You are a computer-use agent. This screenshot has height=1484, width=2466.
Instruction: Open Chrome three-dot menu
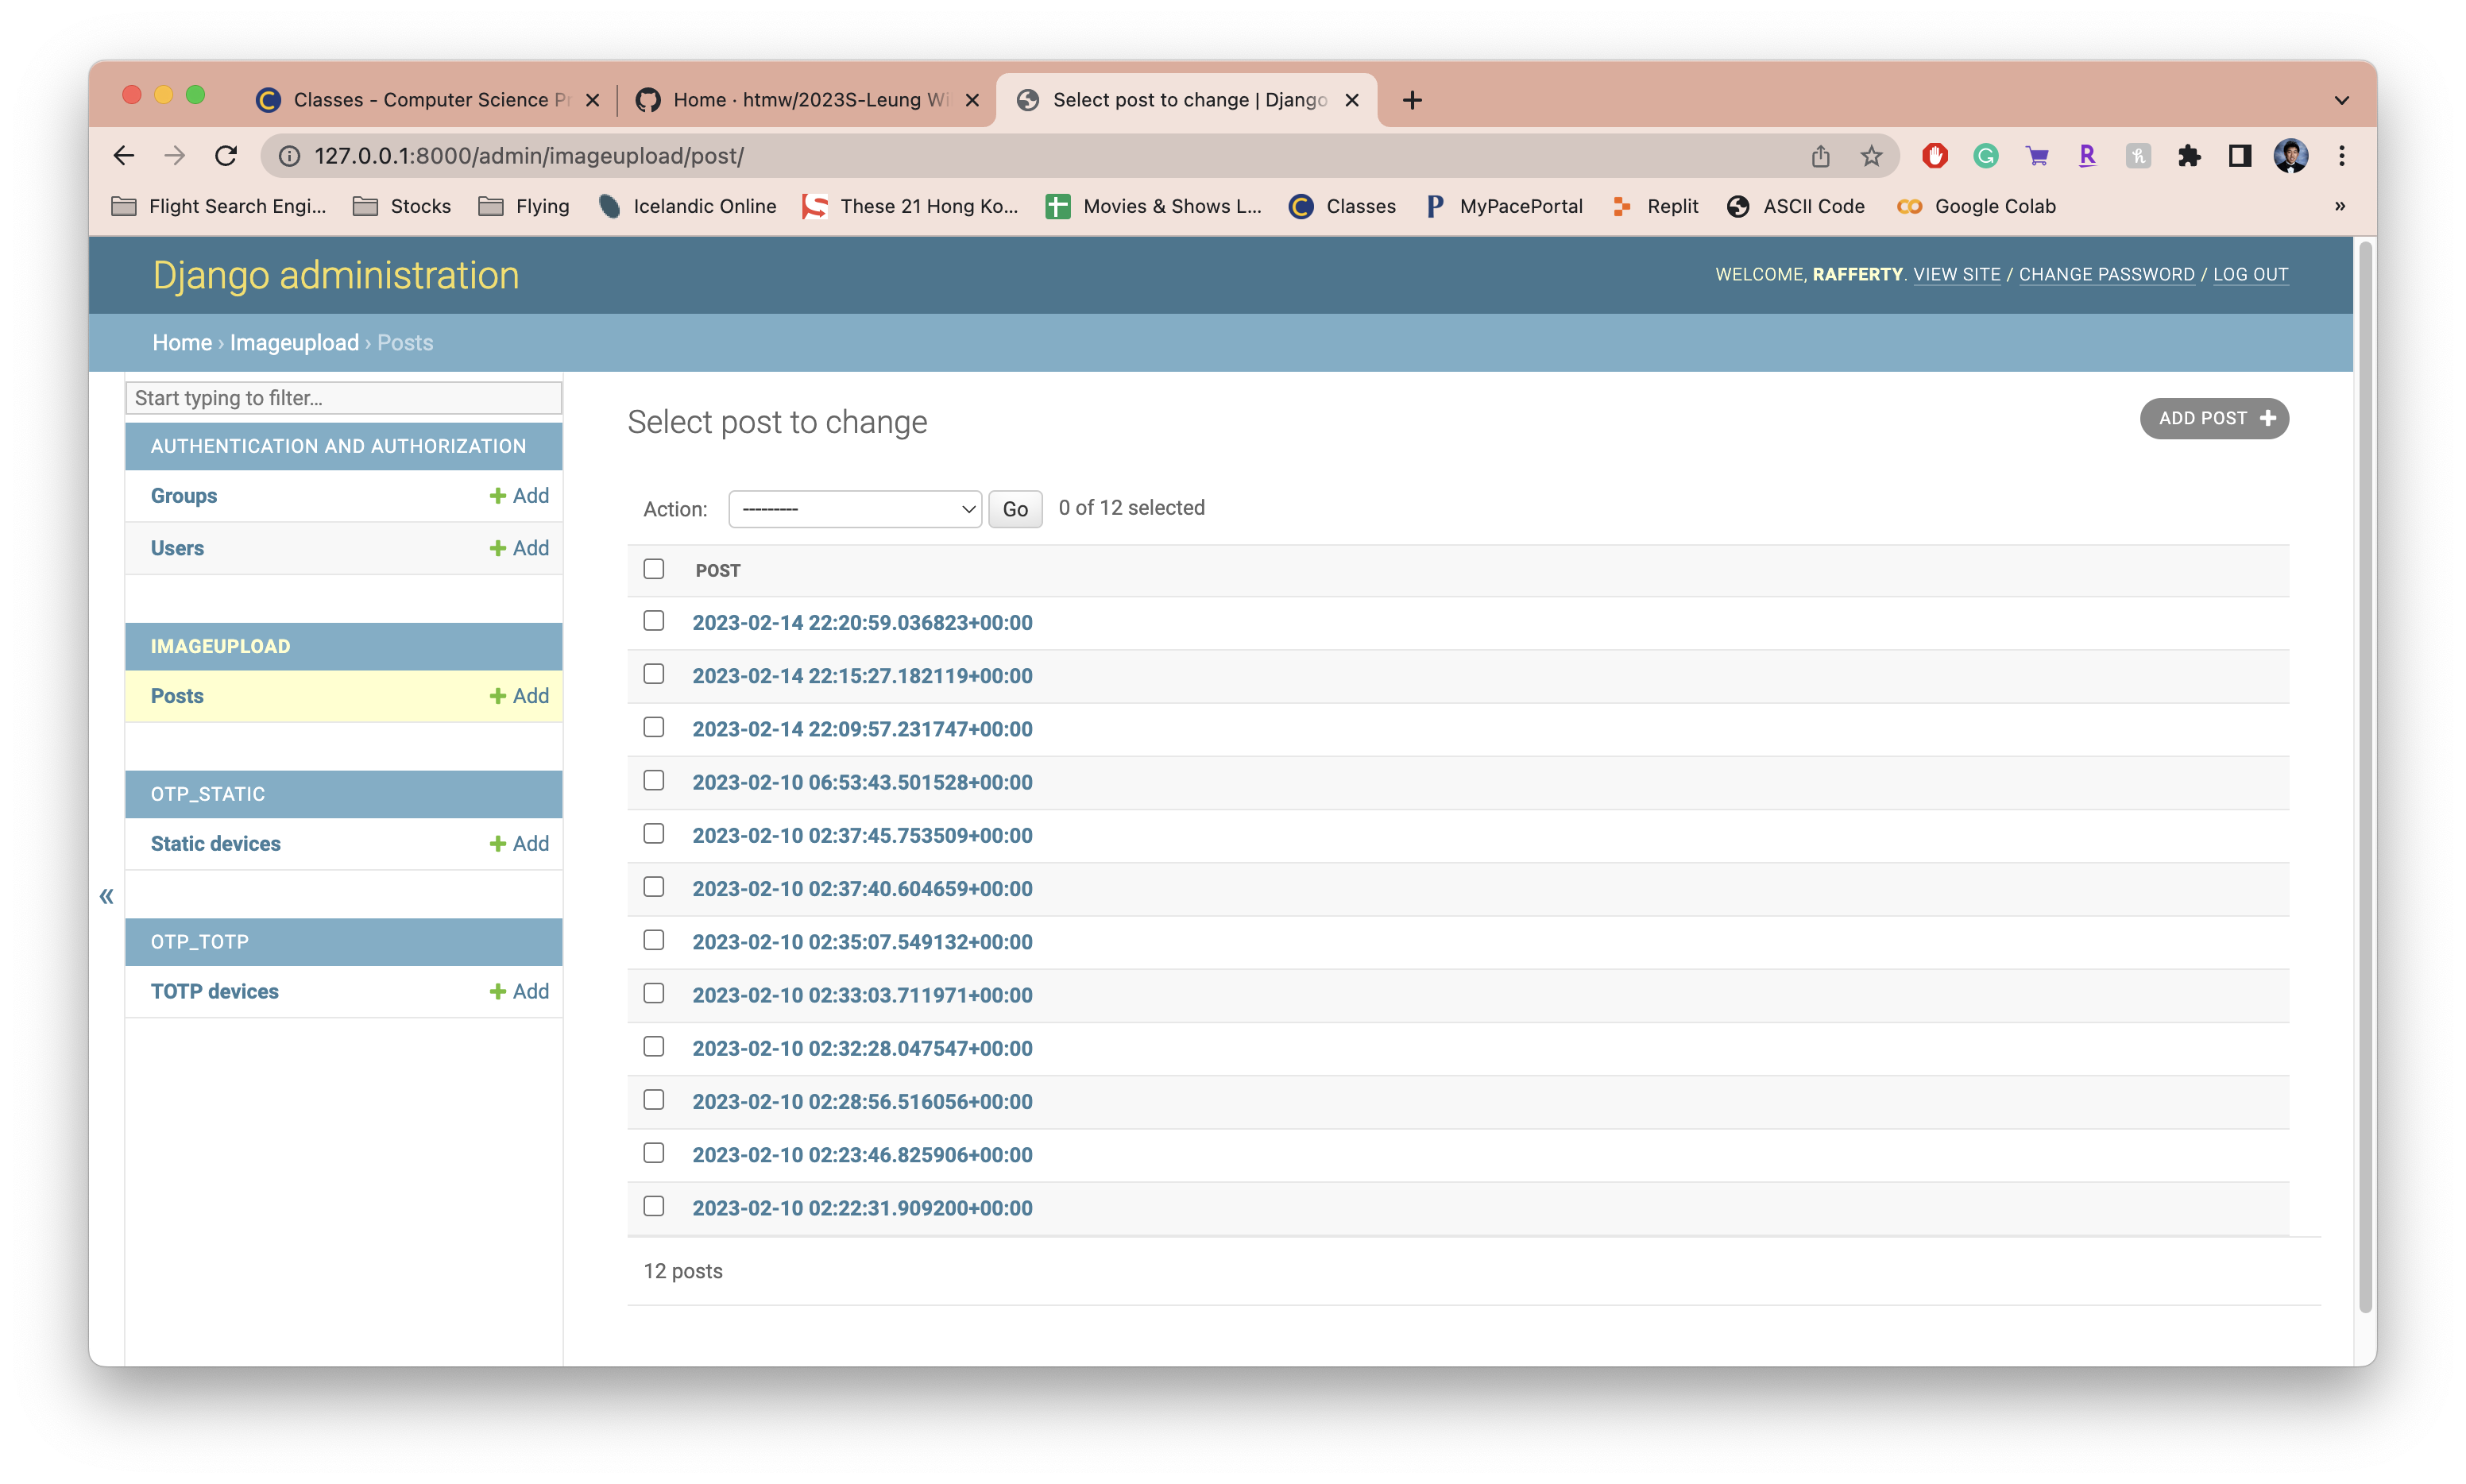coord(2341,156)
